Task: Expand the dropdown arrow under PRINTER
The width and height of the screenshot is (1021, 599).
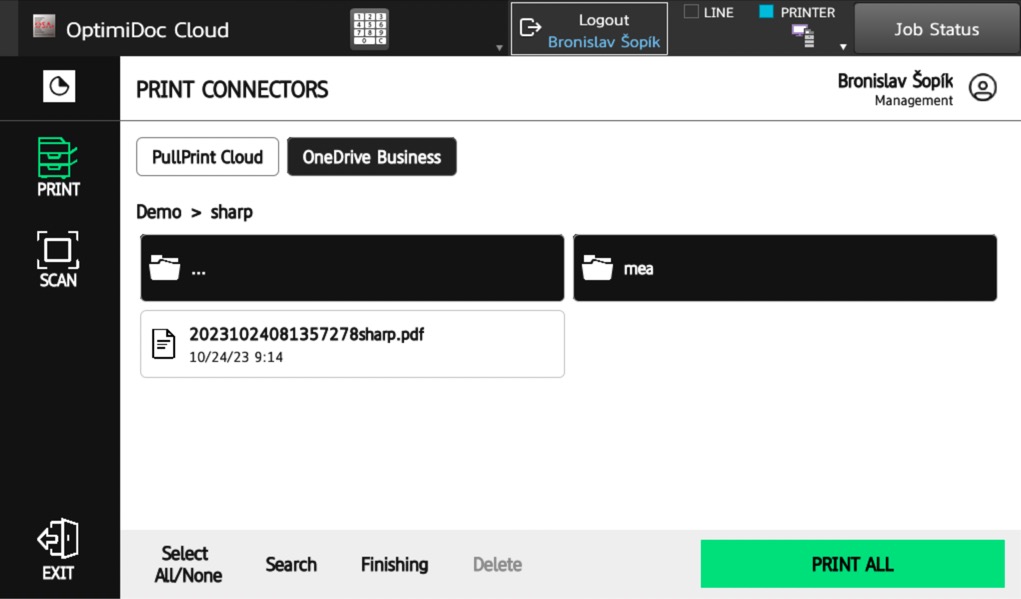Action: (843, 46)
